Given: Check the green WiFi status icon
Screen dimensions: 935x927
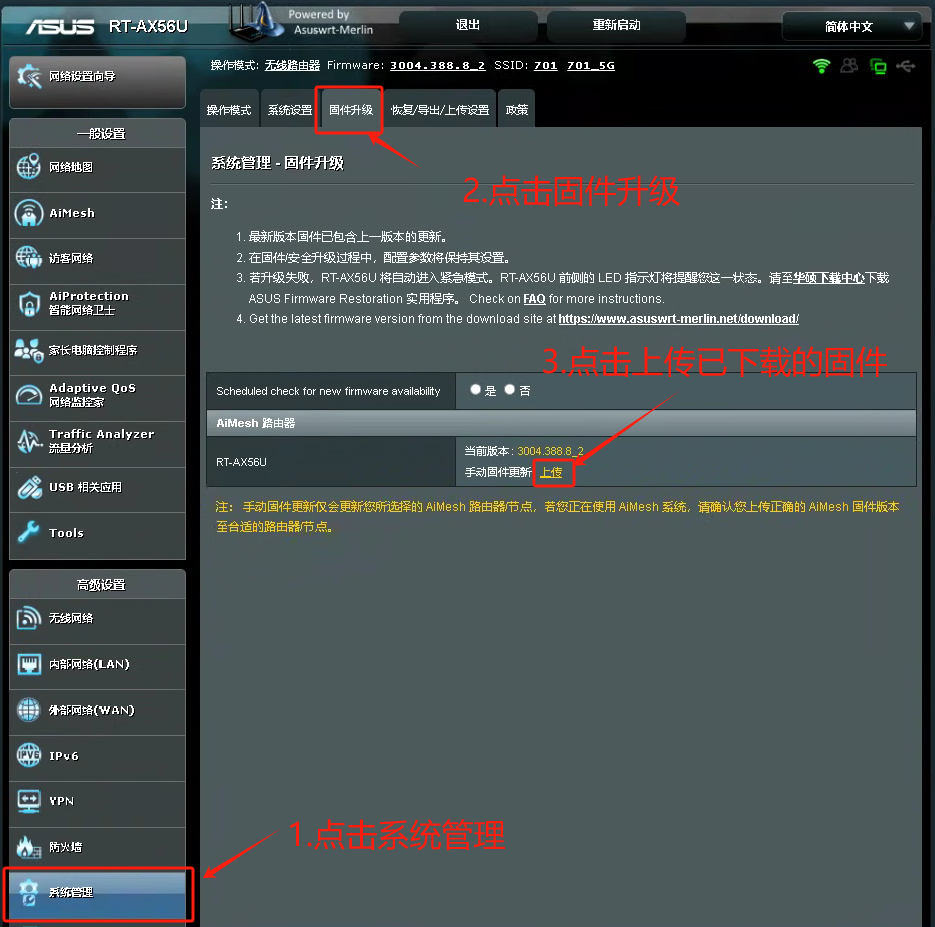Looking at the screenshot, I should (821, 66).
